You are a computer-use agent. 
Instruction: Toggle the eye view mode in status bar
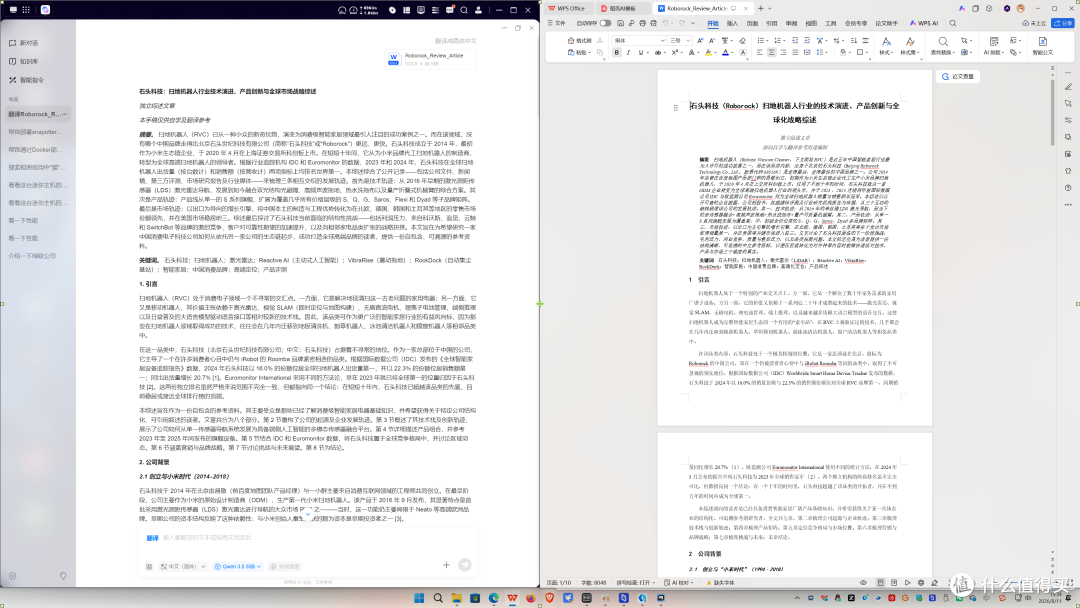(x=863, y=583)
